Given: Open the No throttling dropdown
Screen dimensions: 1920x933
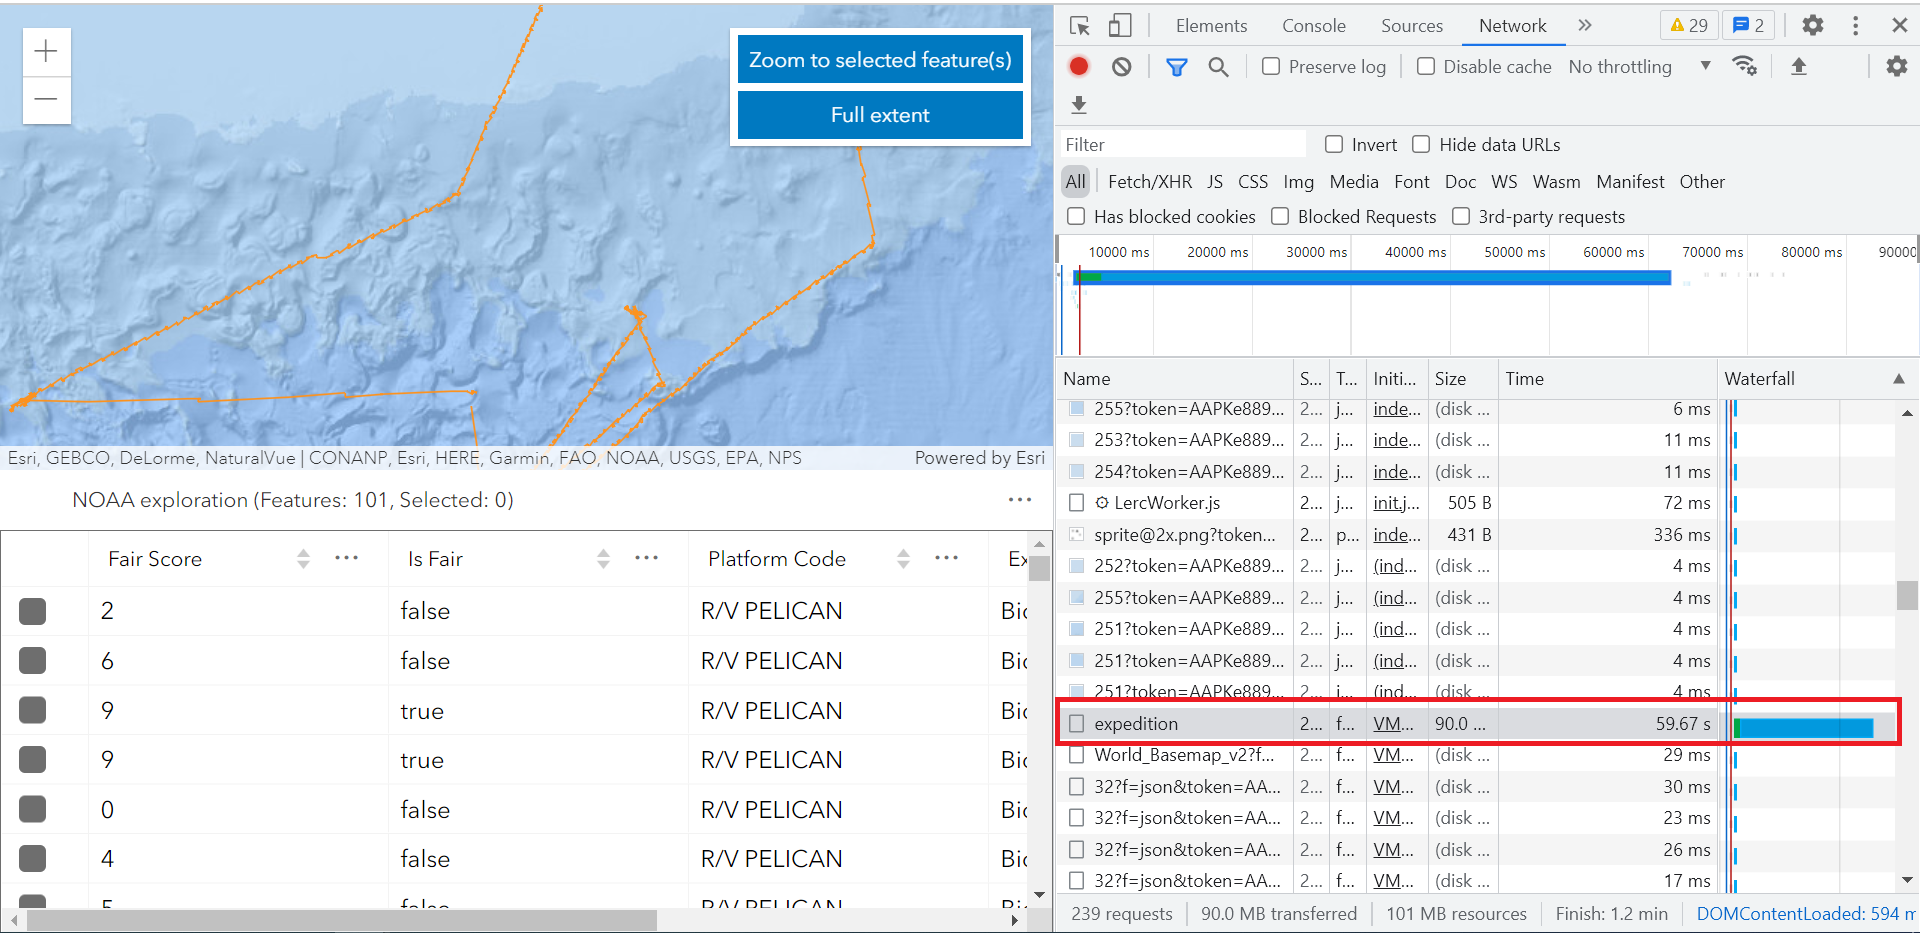Looking at the screenshot, I should 1639,67.
